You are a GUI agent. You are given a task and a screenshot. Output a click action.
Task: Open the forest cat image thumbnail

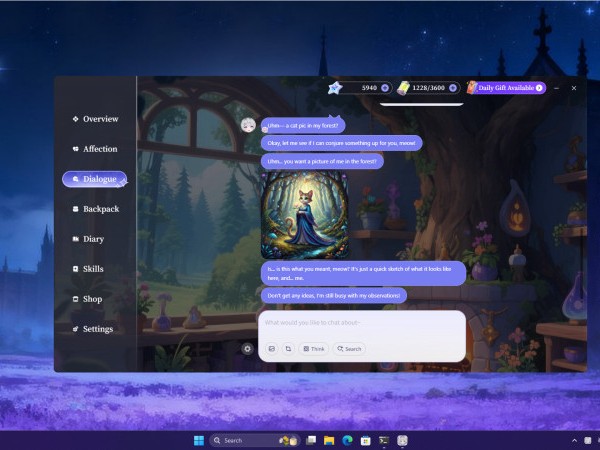tap(305, 215)
